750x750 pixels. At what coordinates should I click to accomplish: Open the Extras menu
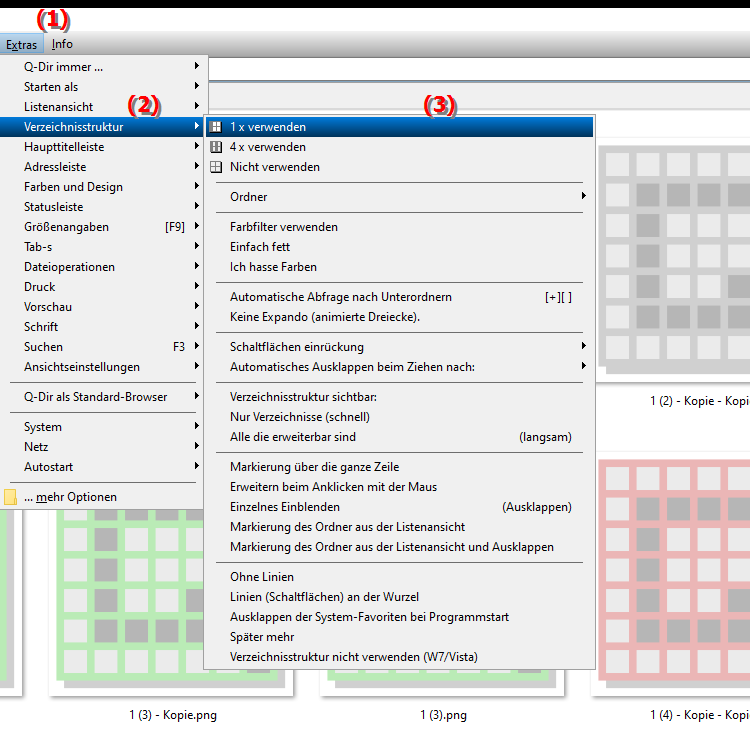22,44
